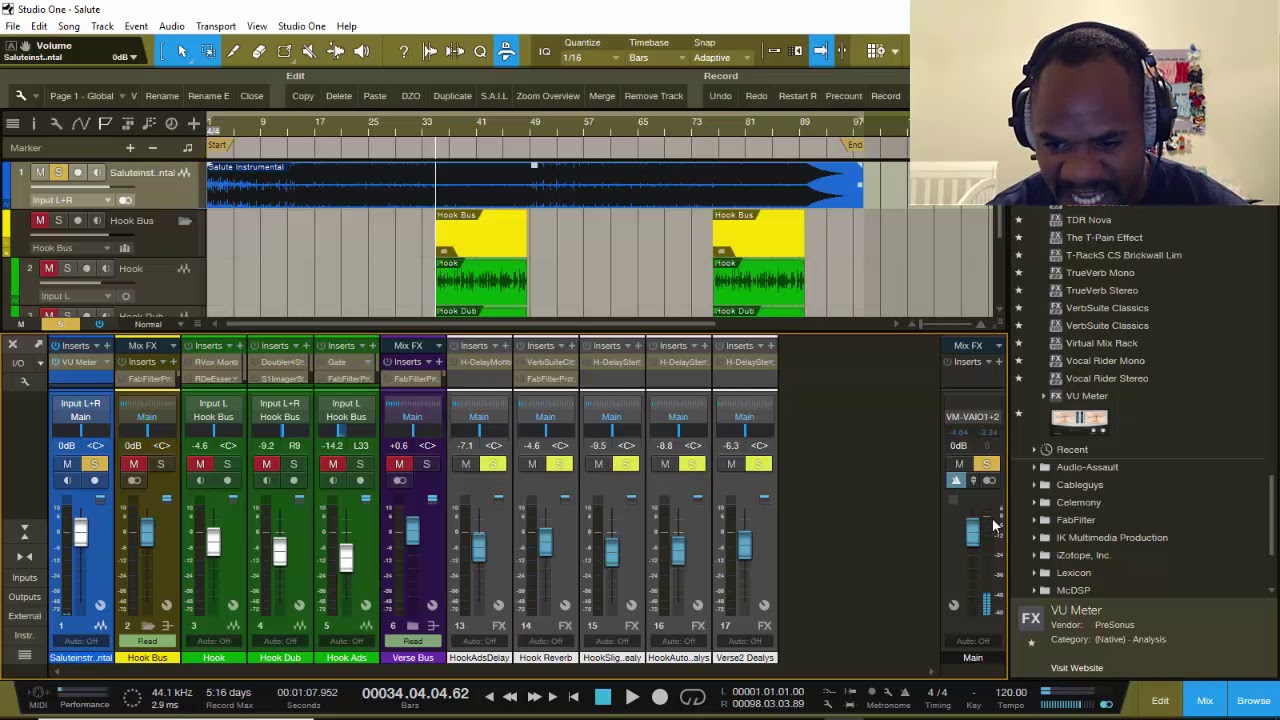
Task: Open the File menu
Action: pos(13,26)
